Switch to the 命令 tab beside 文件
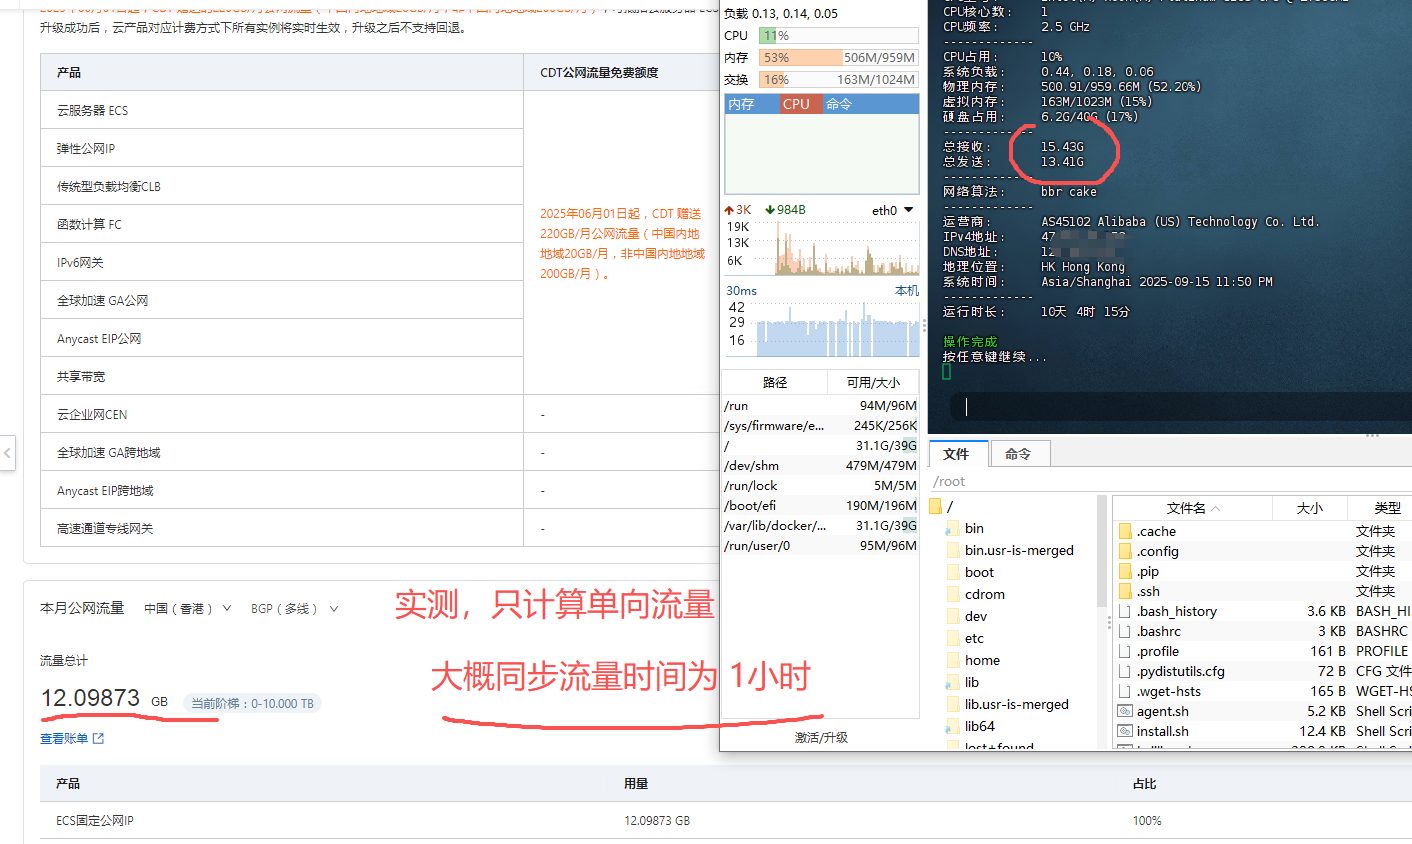1412x844 pixels. (1018, 454)
